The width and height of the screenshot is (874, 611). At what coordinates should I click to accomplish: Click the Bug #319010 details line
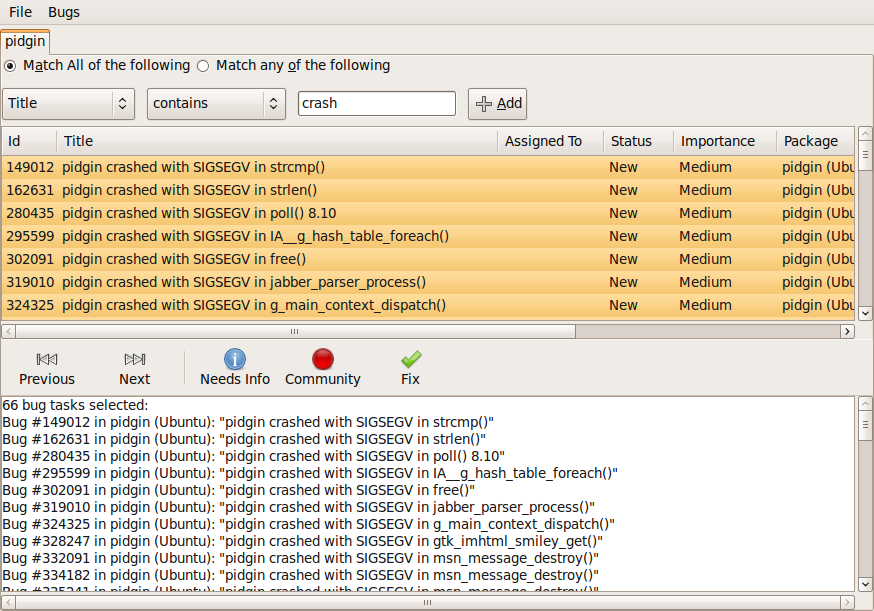click(x=299, y=507)
